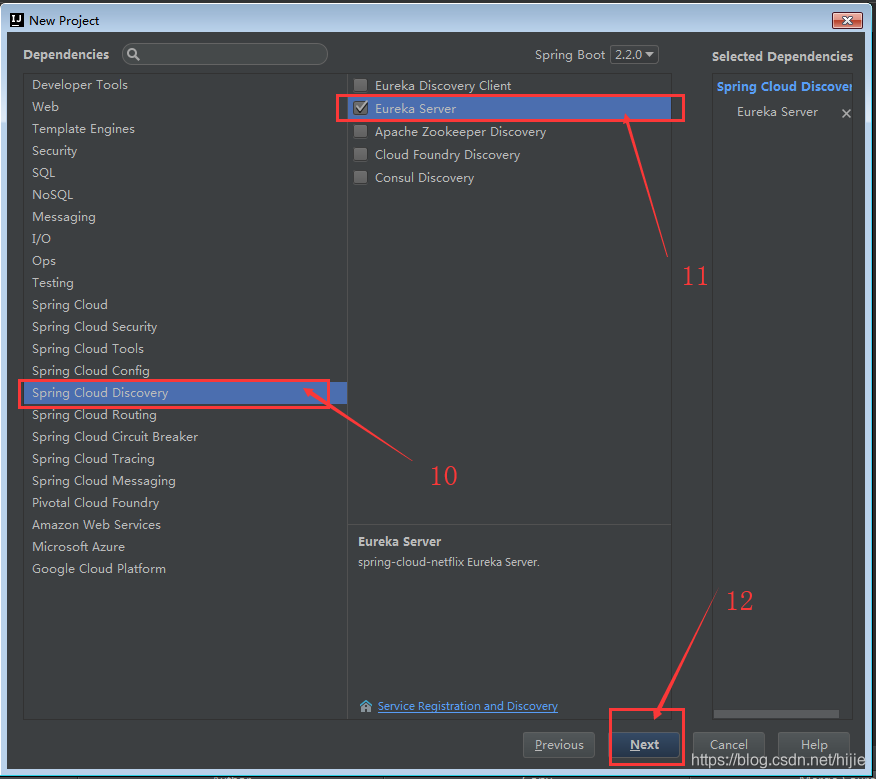
Task: Click the Cloud Foundry Discovery label
Action: pyautogui.click(x=447, y=155)
